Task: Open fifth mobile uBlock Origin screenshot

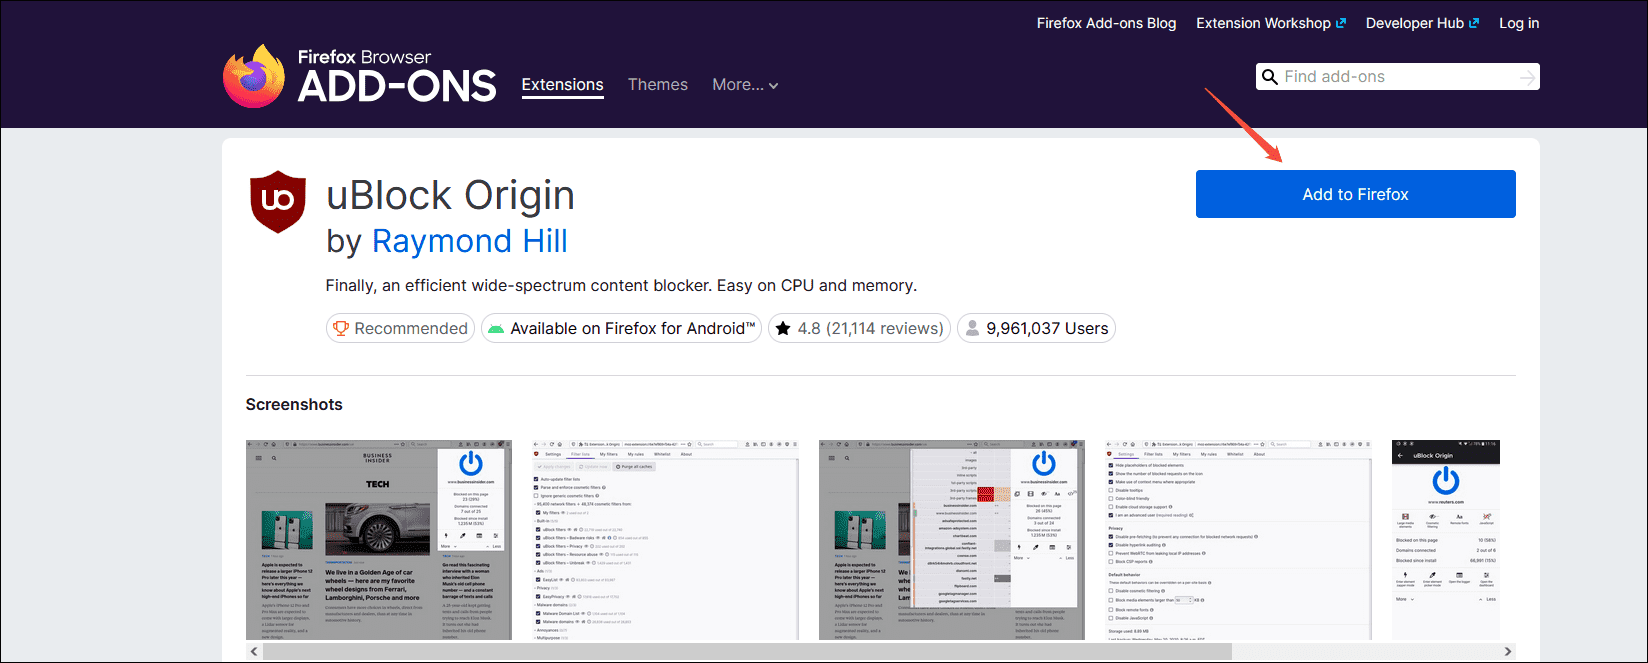Action: click(1446, 540)
